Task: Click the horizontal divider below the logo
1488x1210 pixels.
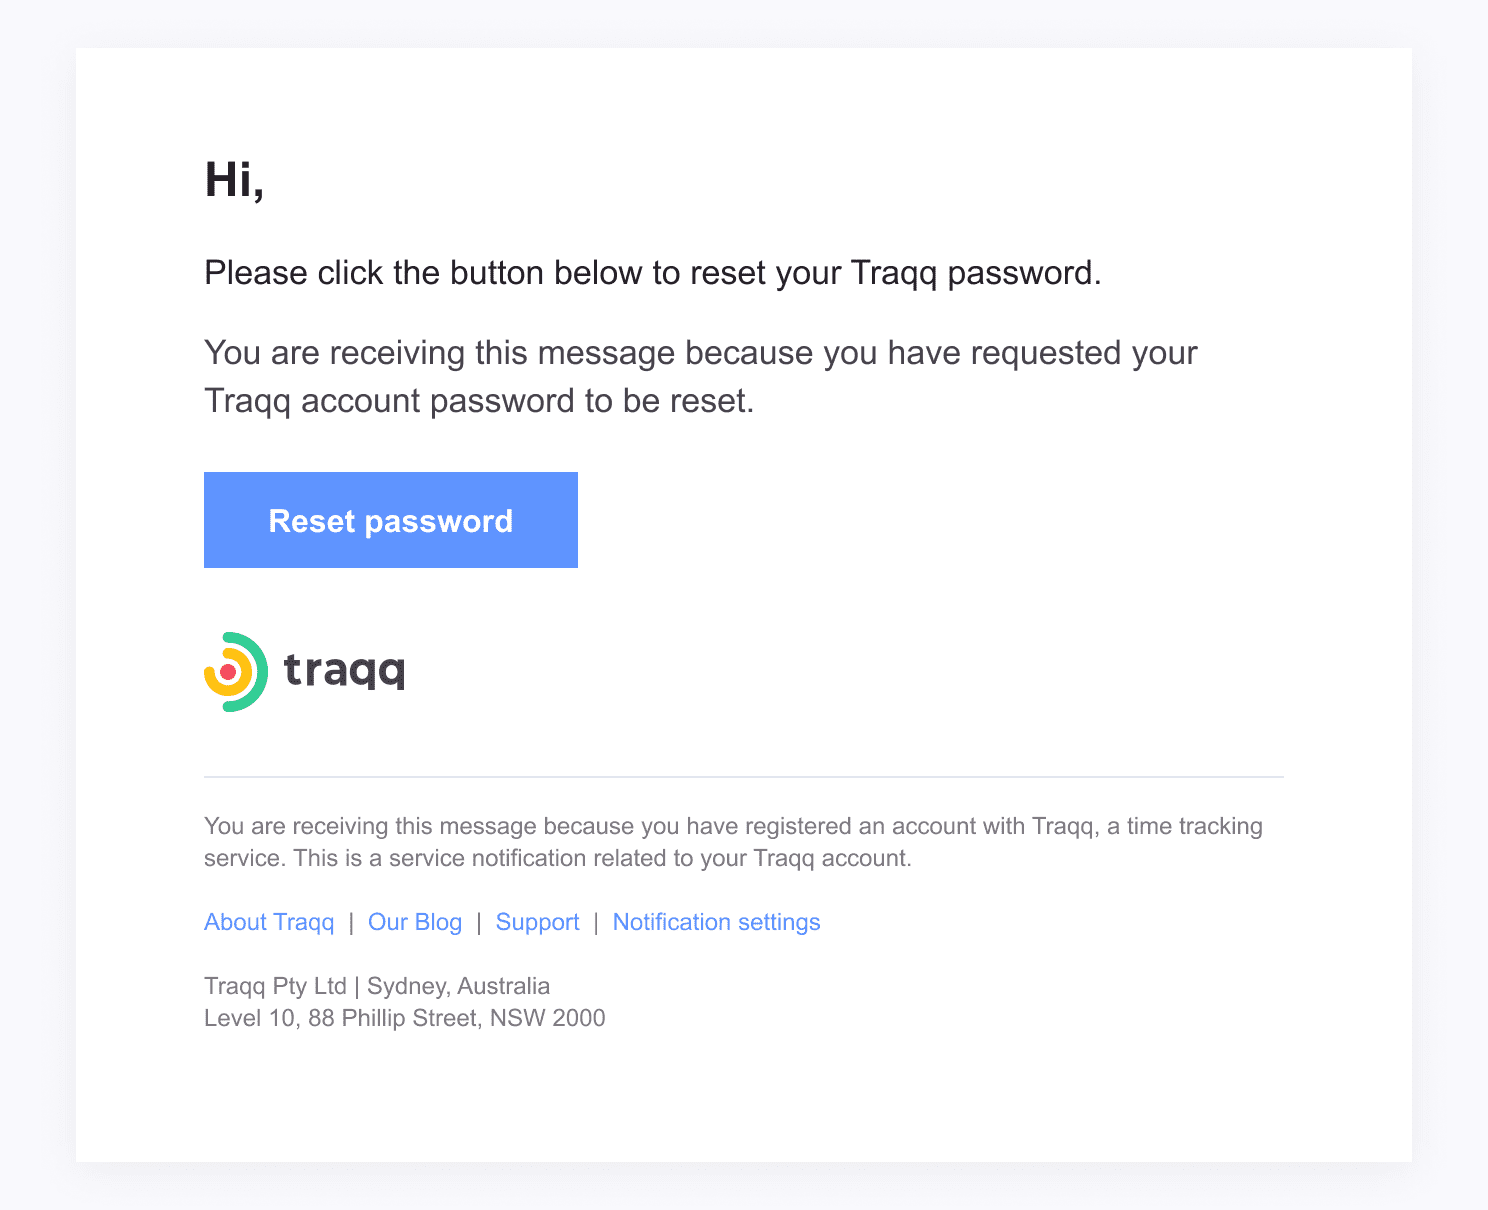Action: 744,777
